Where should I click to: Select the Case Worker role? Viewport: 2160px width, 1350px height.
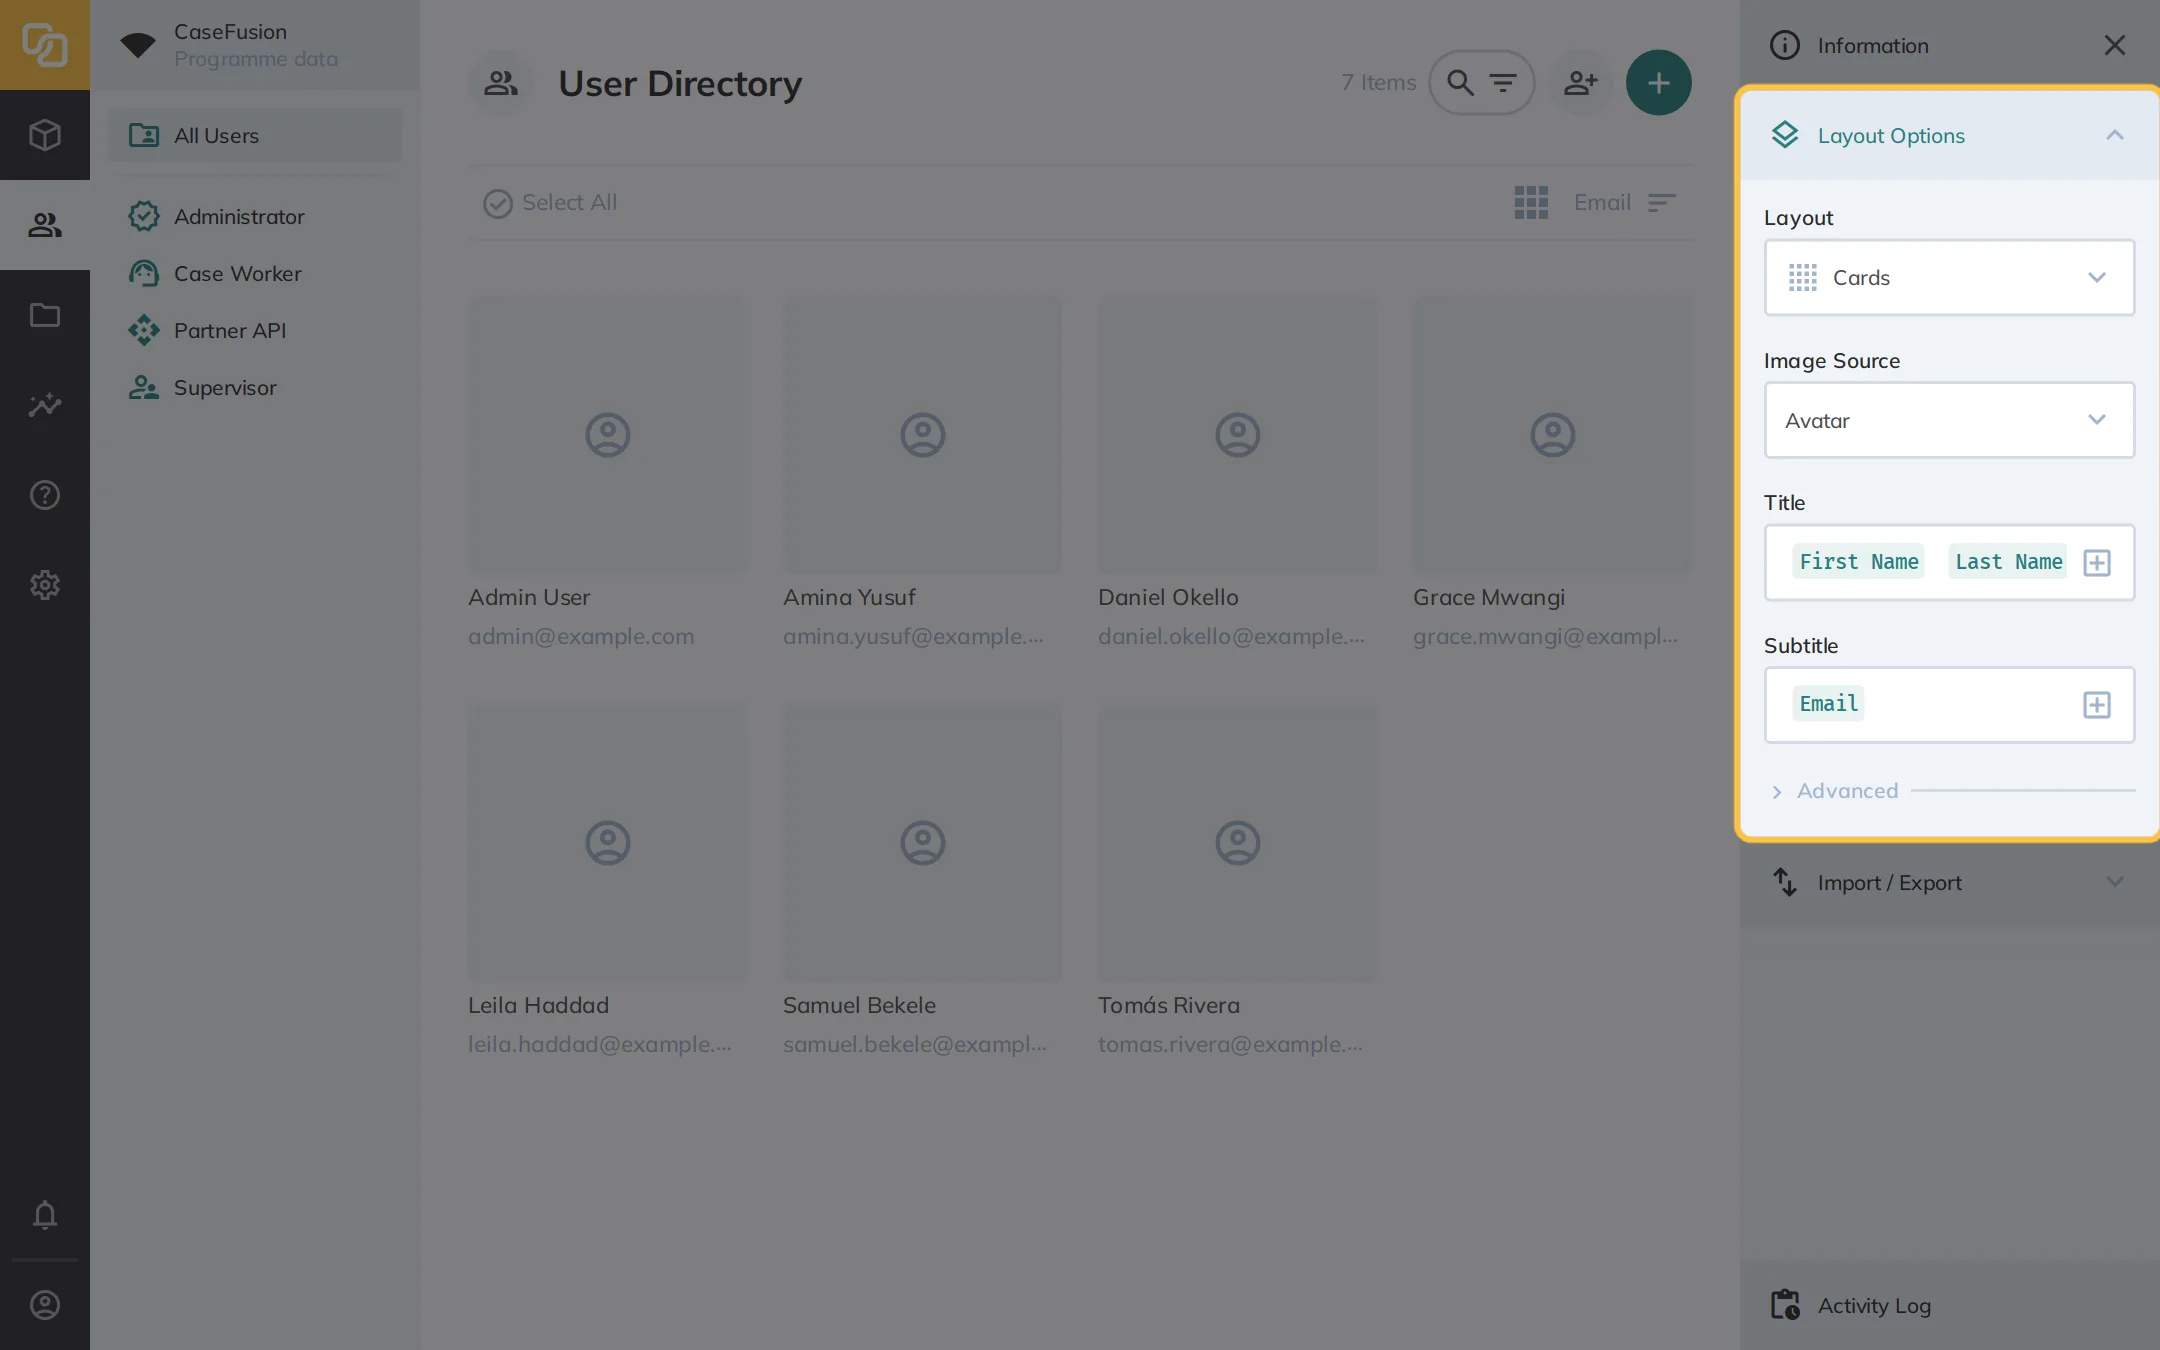(x=255, y=273)
